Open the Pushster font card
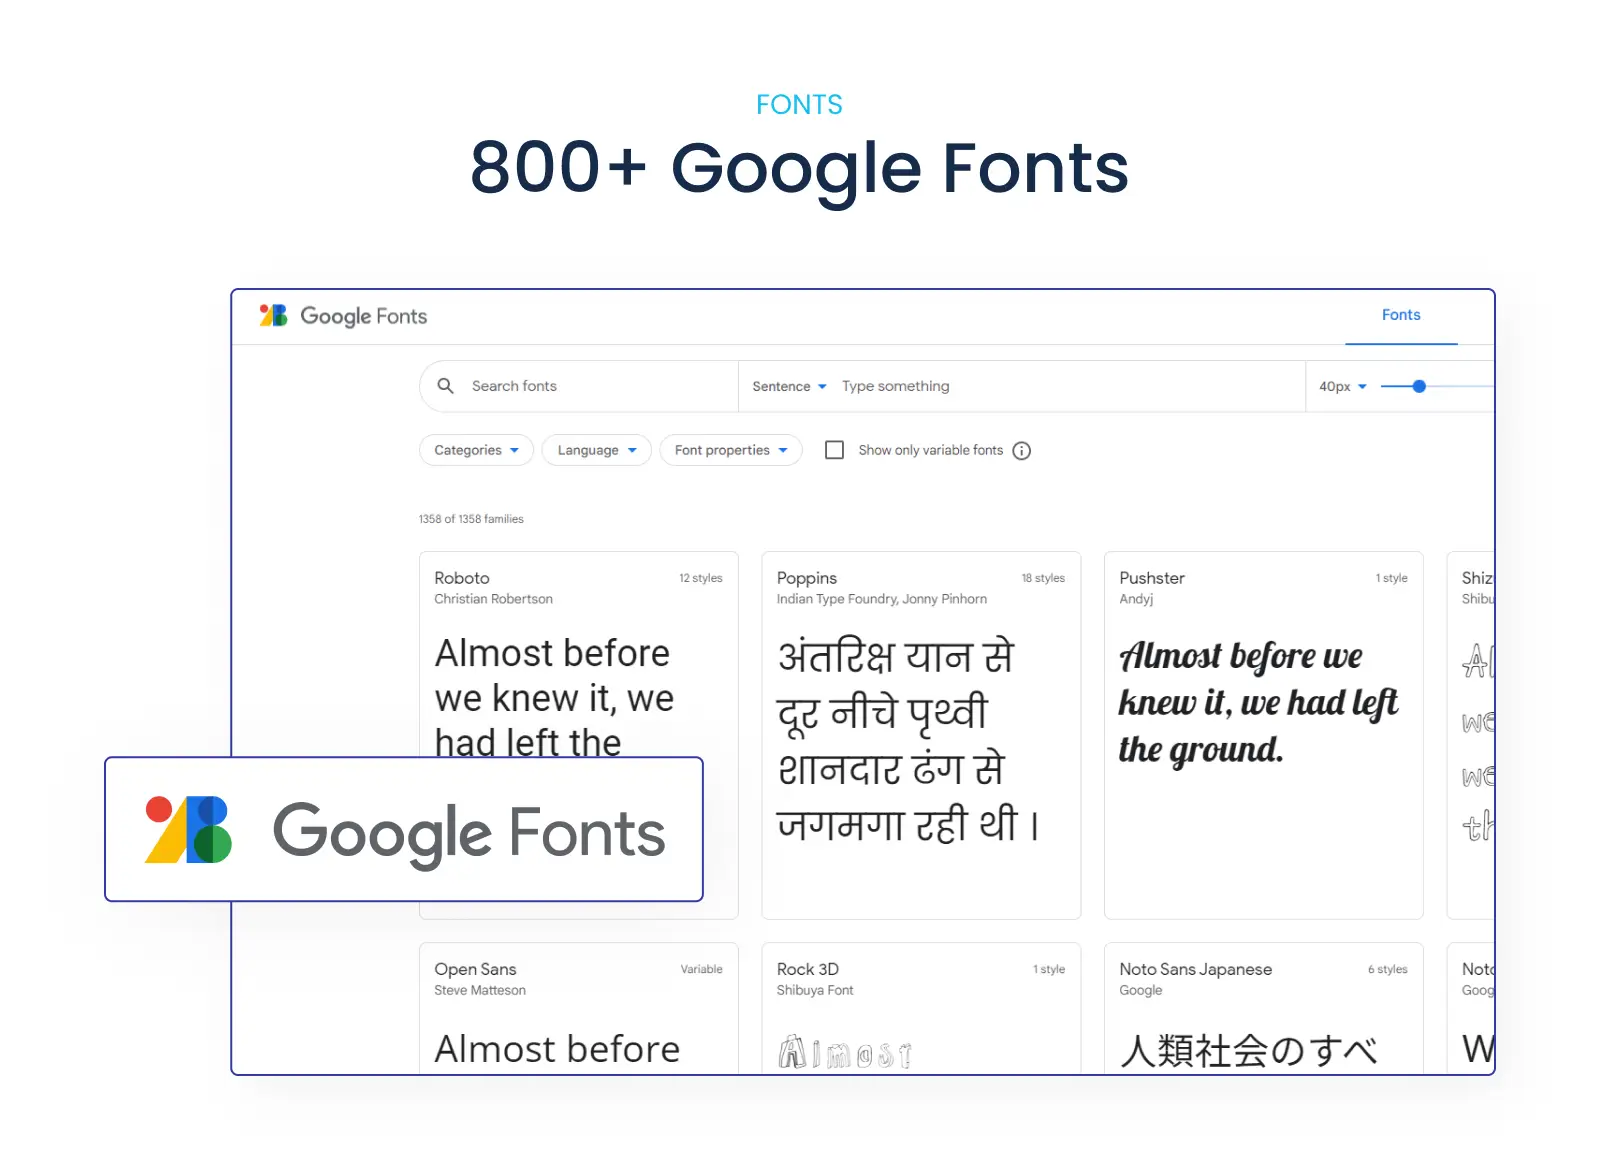Screen dimensions: 1600x1156 pyautogui.click(x=1263, y=735)
